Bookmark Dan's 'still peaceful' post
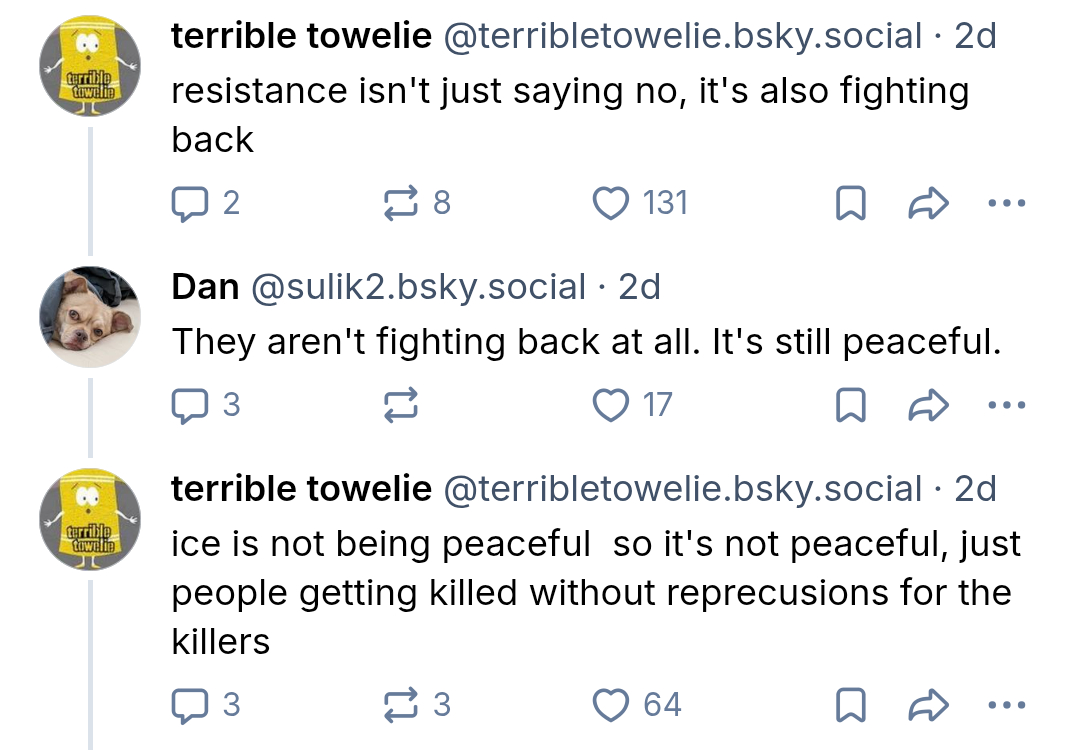This screenshot has height=750, width=1080. [850, 406]
